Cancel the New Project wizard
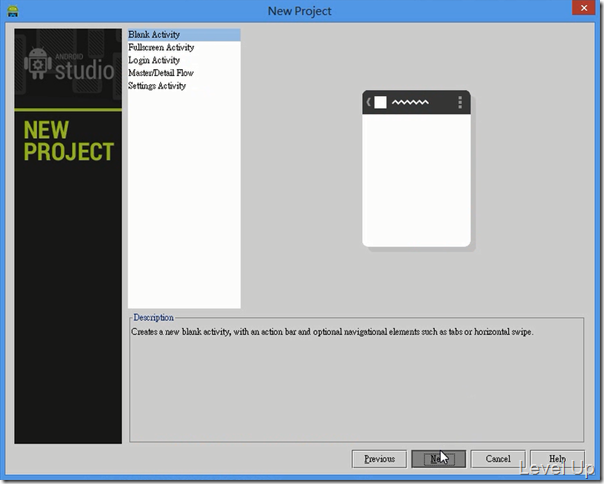 coord(498,459)
